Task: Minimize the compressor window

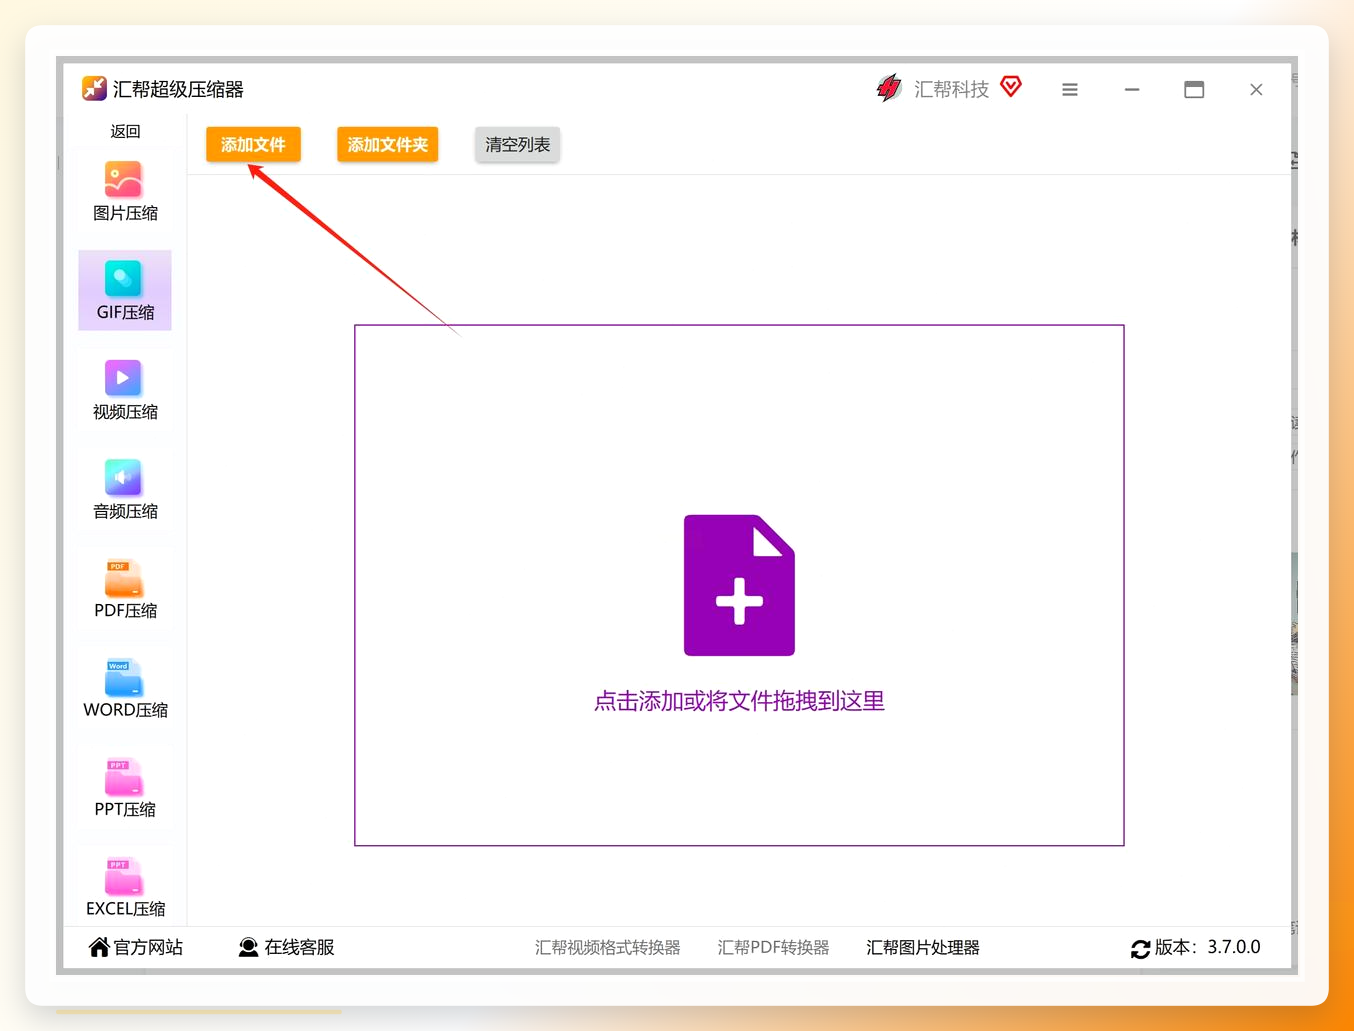Action: (1132, 90)
